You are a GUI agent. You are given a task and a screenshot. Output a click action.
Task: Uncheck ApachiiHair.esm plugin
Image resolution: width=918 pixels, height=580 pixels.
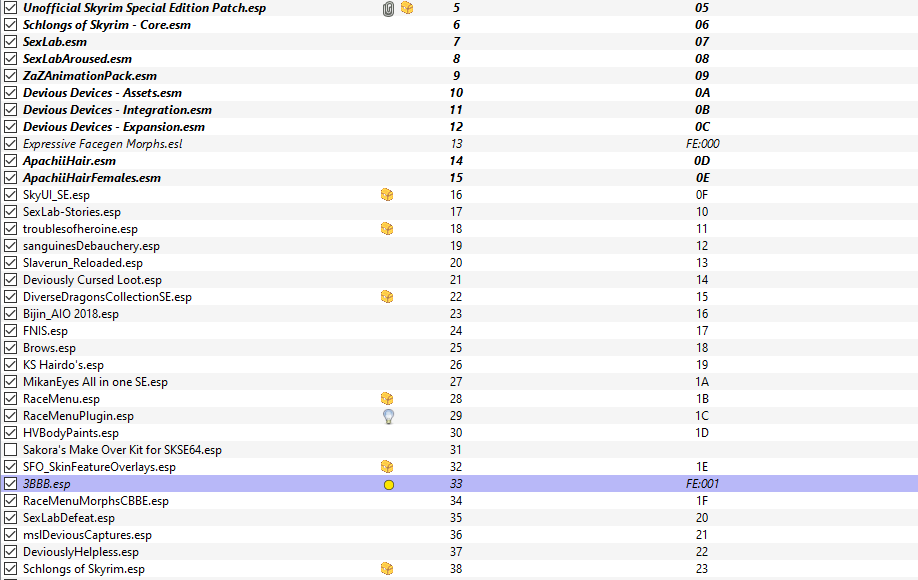pos(11,161)
